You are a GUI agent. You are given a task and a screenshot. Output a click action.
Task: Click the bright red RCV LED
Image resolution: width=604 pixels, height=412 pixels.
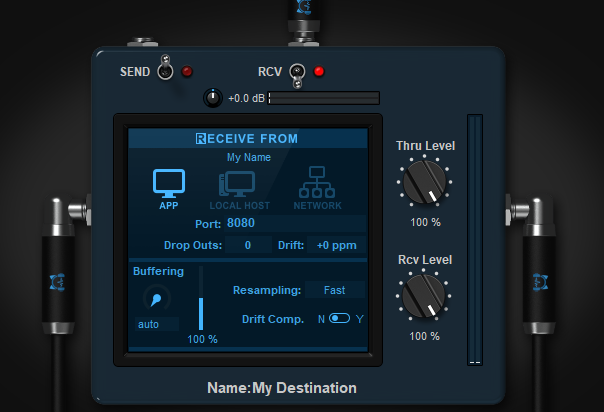[319, 71]
